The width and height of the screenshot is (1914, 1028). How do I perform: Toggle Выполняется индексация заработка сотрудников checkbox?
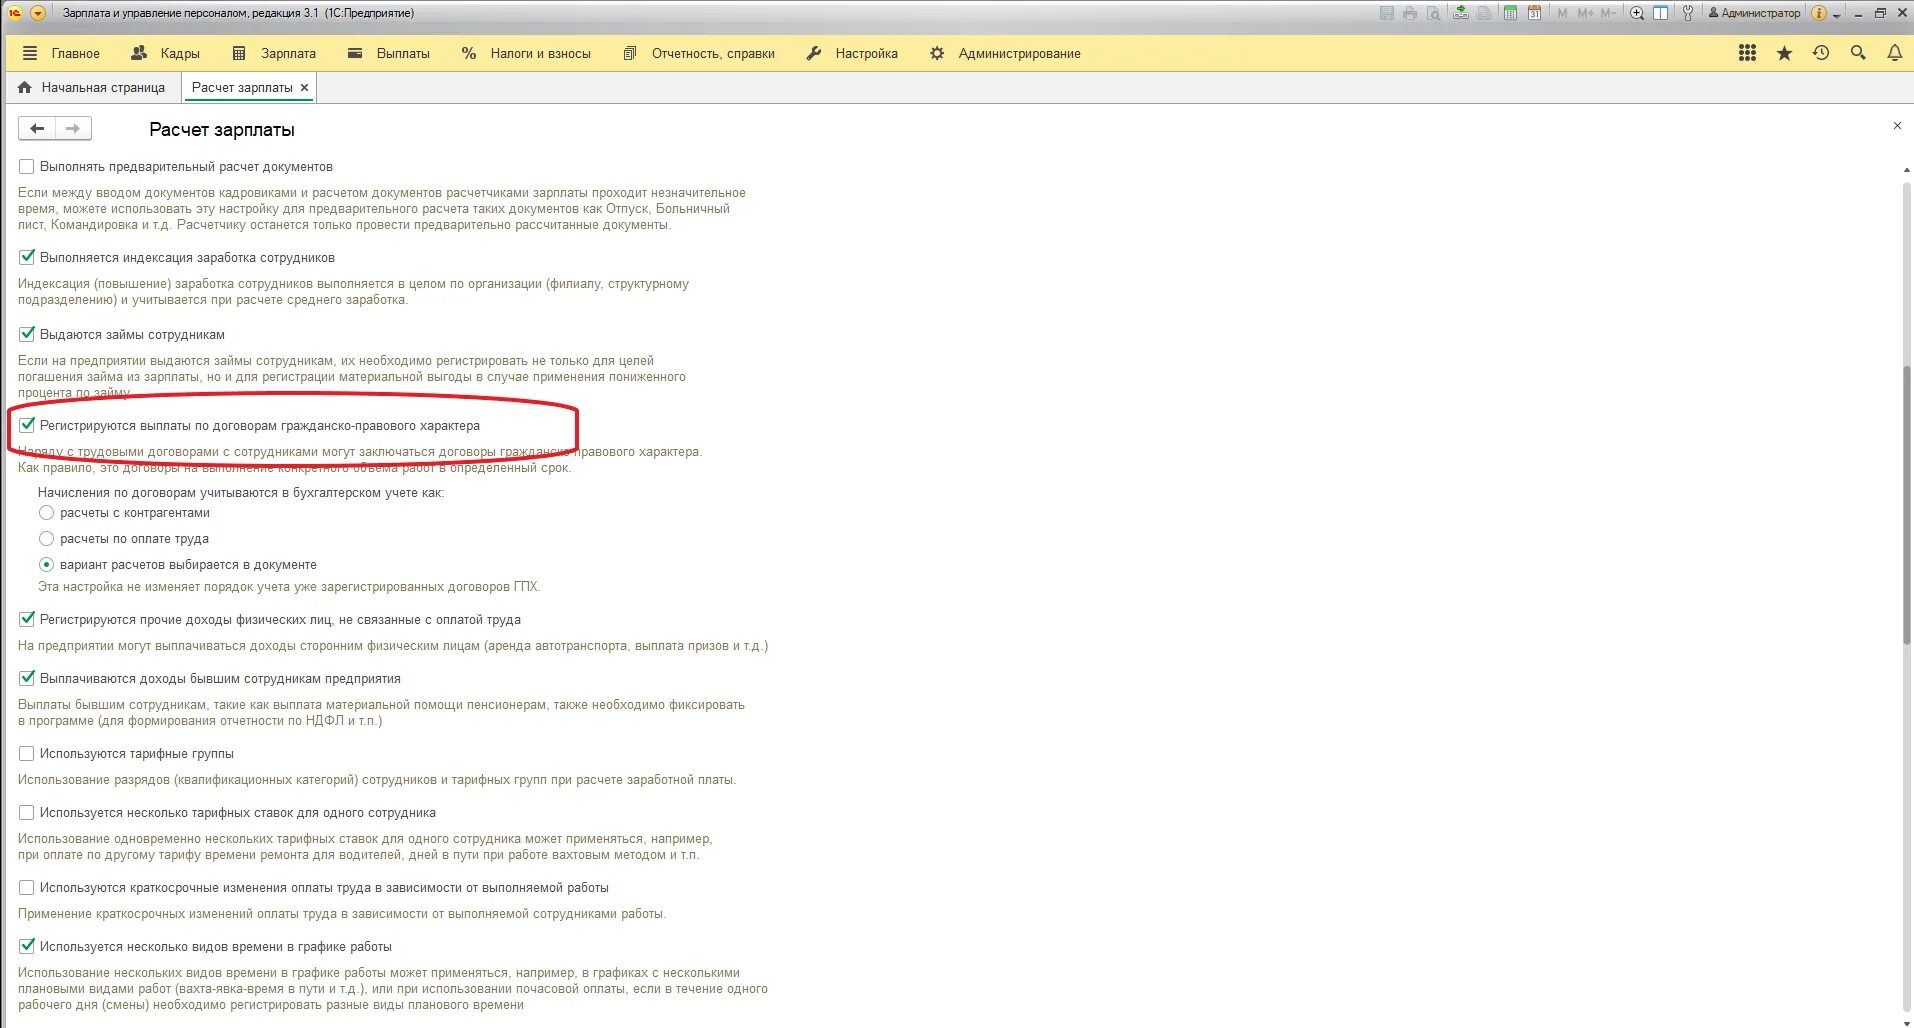(27, 258)
